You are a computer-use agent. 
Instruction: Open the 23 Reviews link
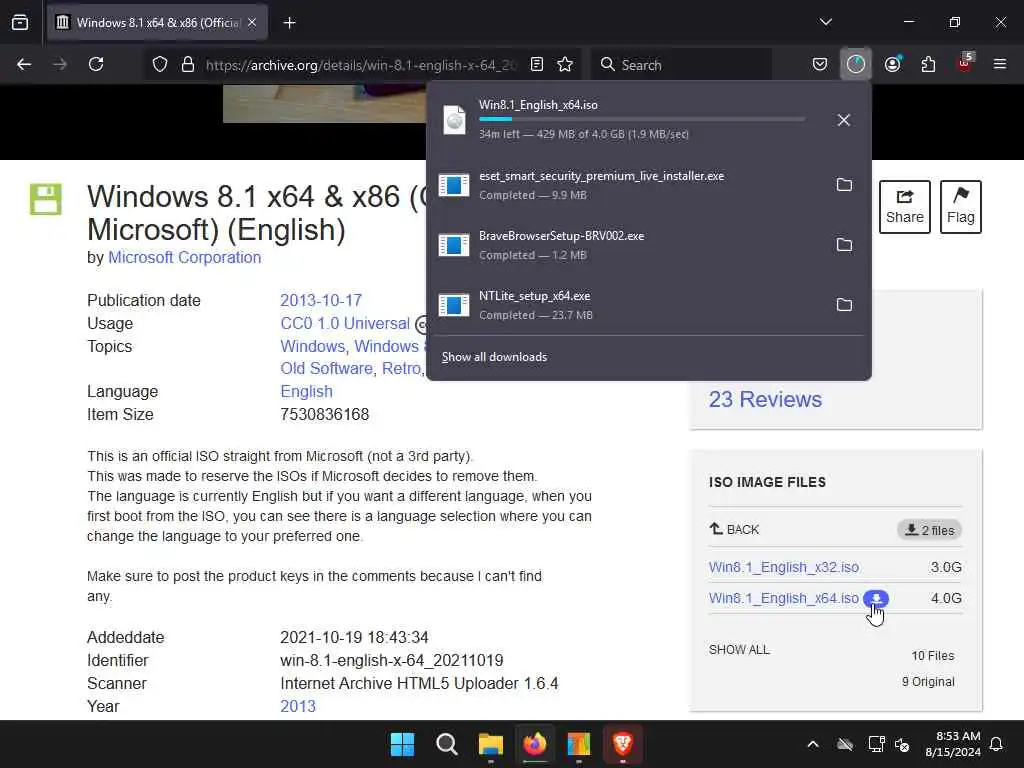click(x=765, y=399)
